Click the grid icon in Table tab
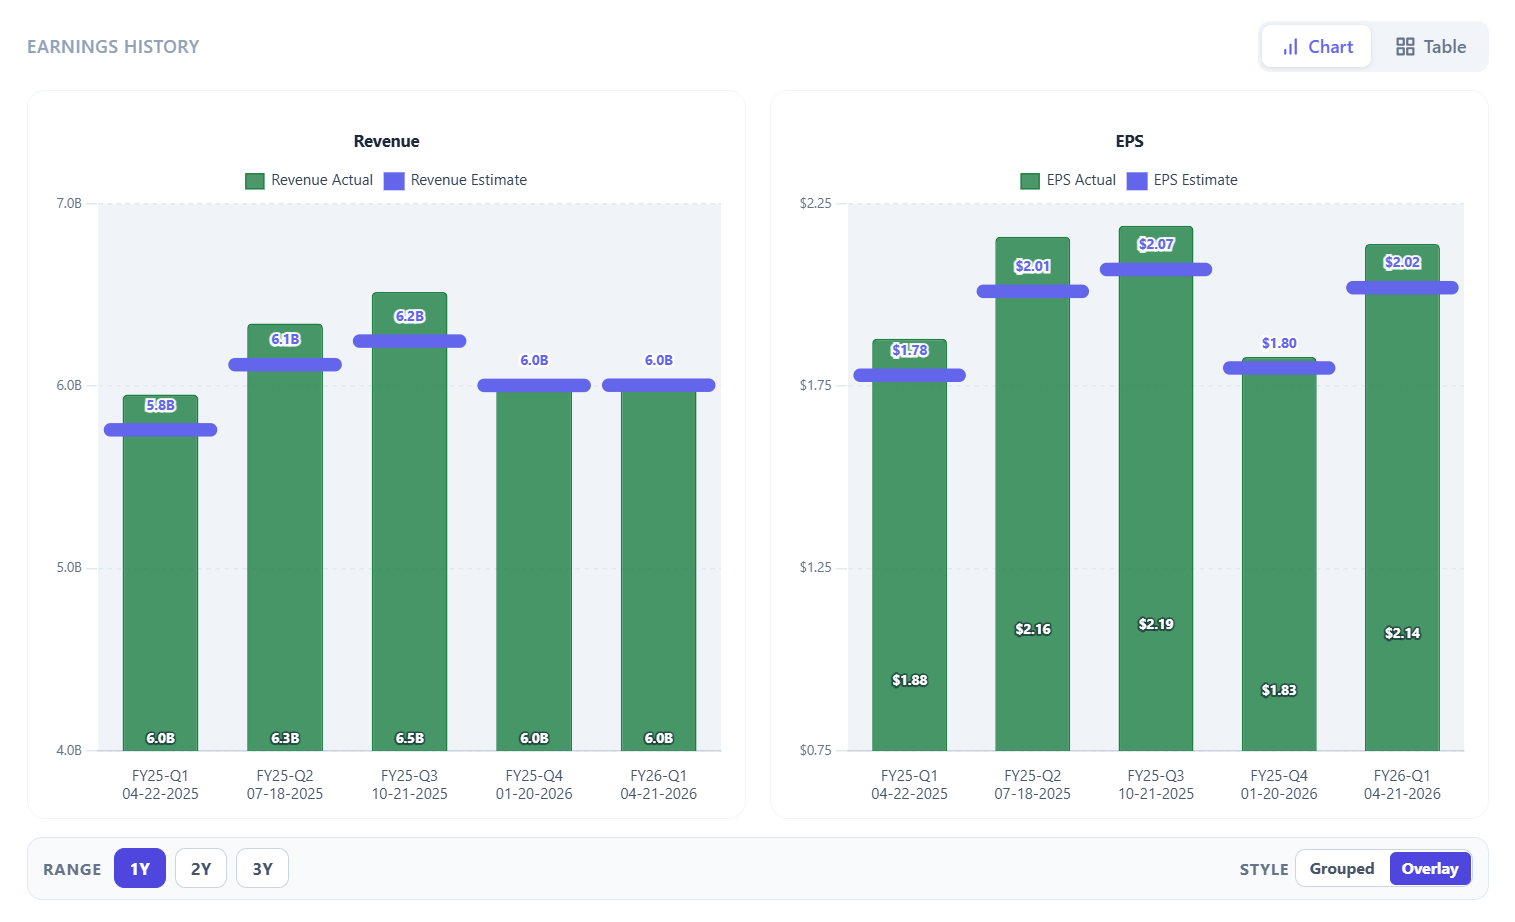Viewport: 1515px width, 922px height. coord(1405,47)
